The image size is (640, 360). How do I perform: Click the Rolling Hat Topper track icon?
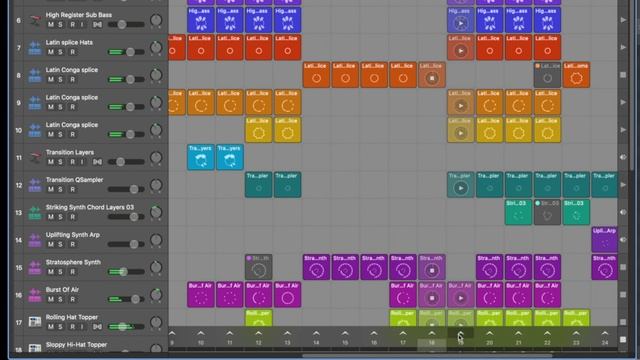pos(35,322)
